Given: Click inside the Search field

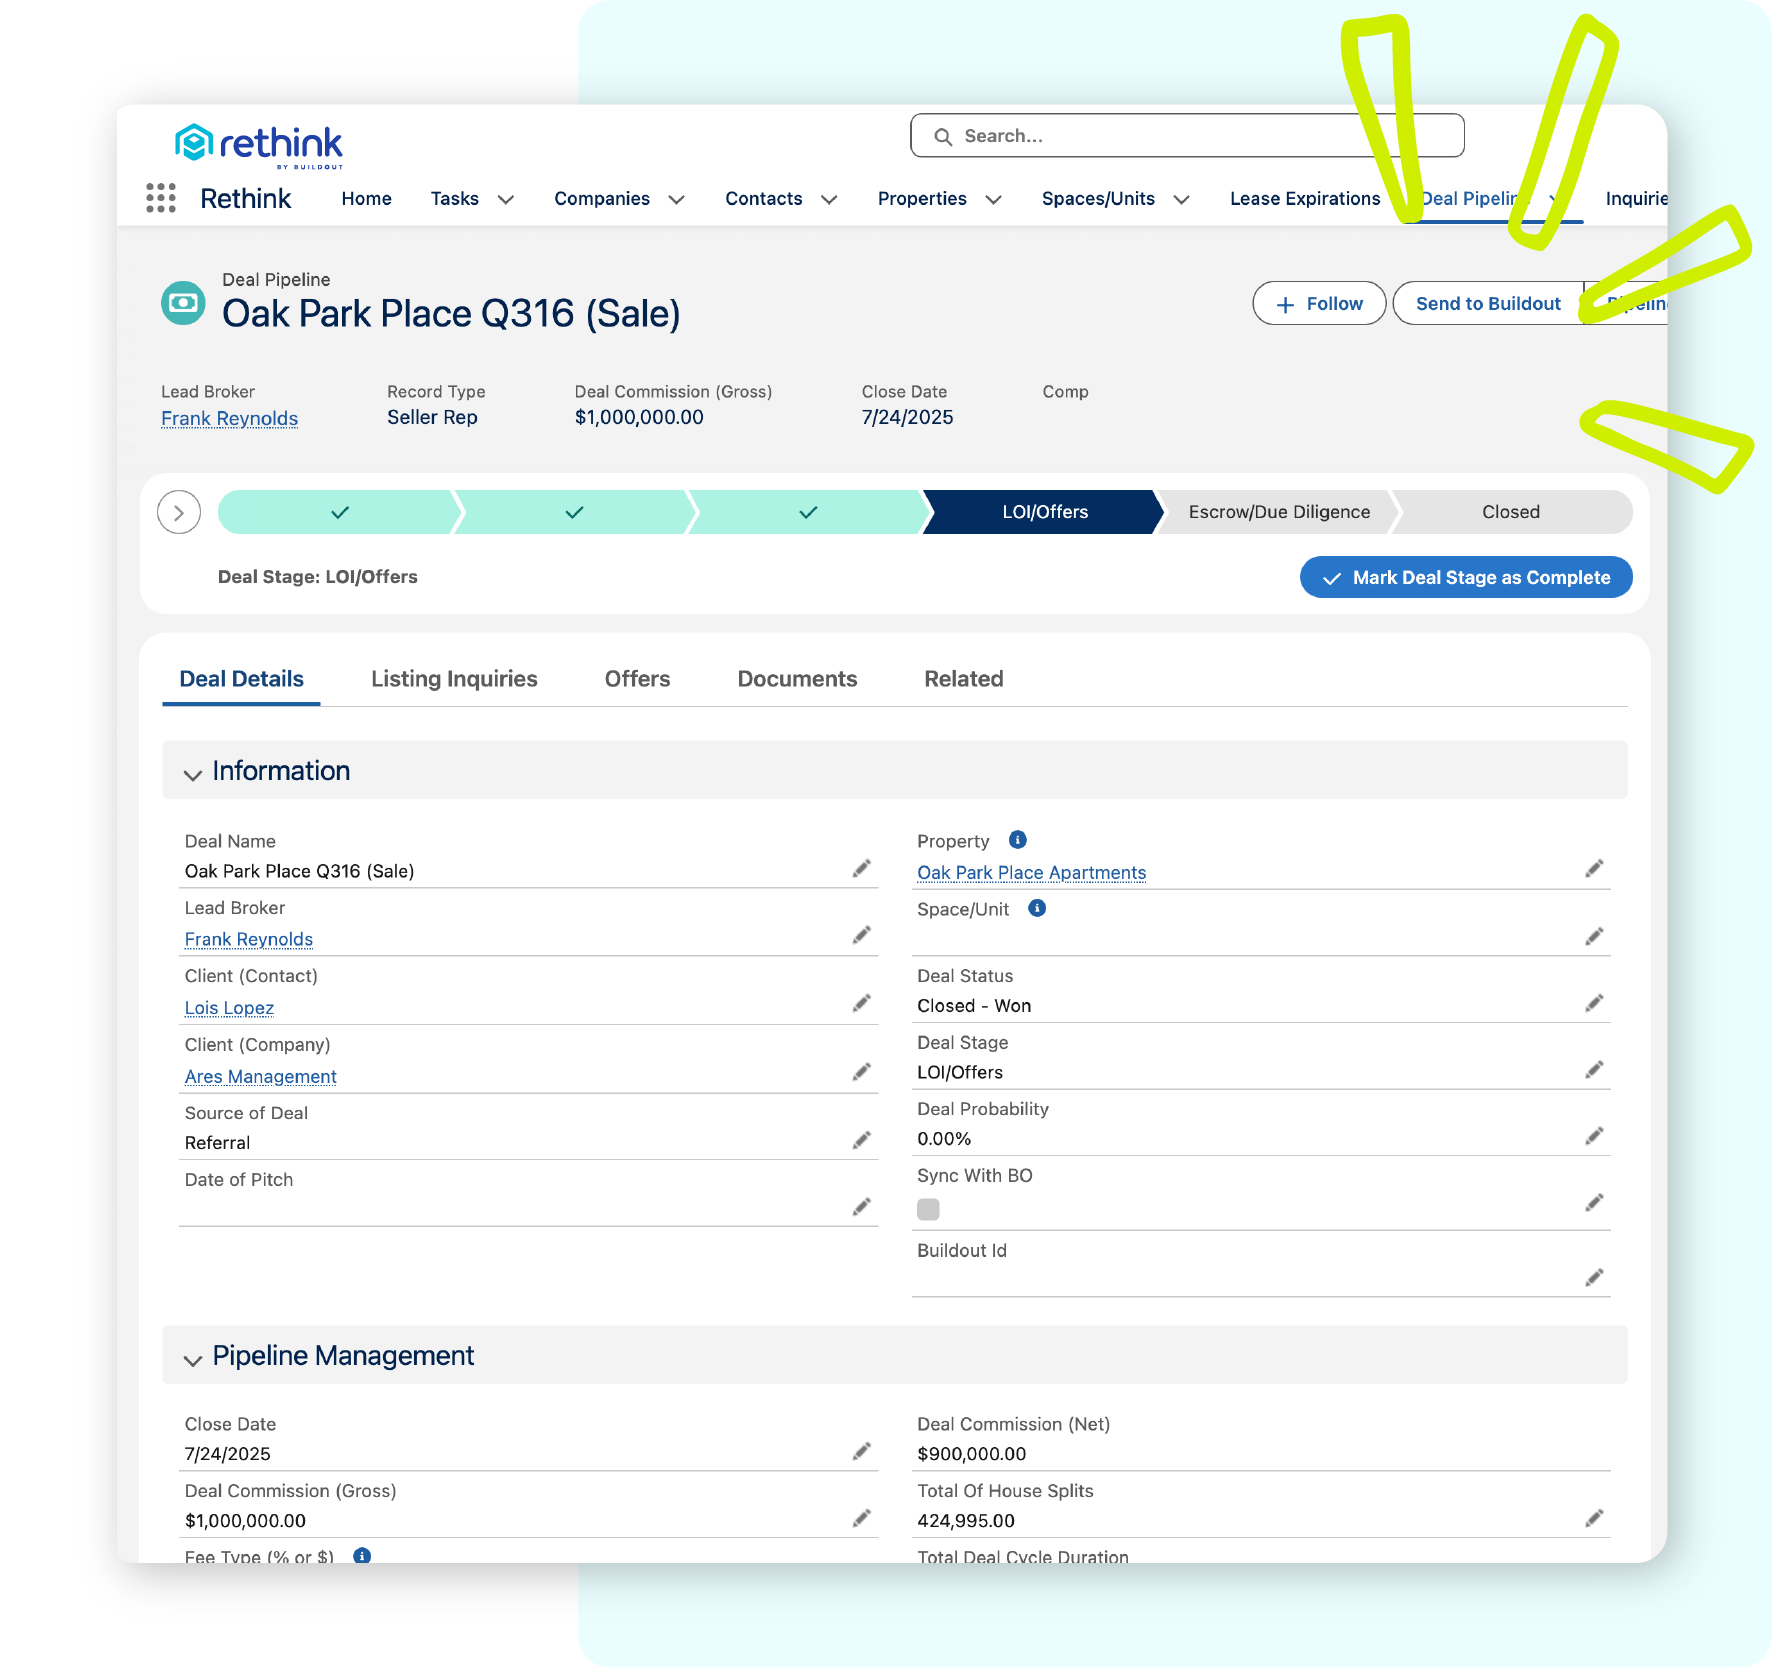Looking at the screenshot, I should coord(1150,135).
